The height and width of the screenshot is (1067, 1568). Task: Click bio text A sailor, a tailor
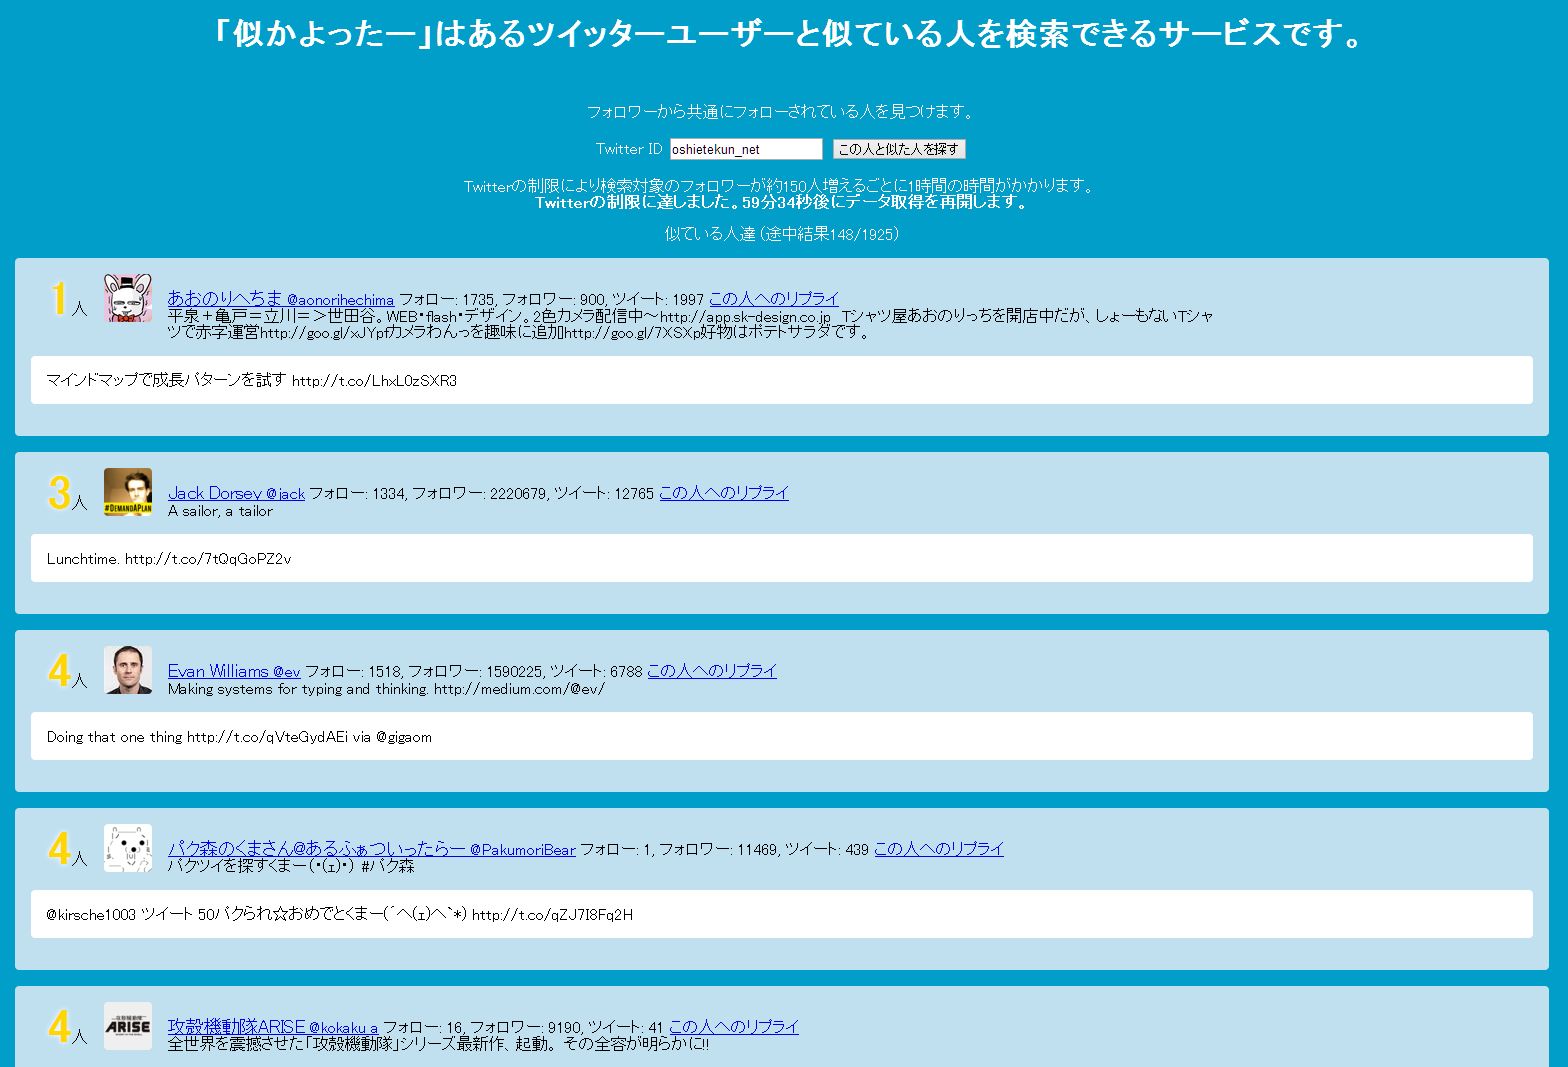pos(220,511)
